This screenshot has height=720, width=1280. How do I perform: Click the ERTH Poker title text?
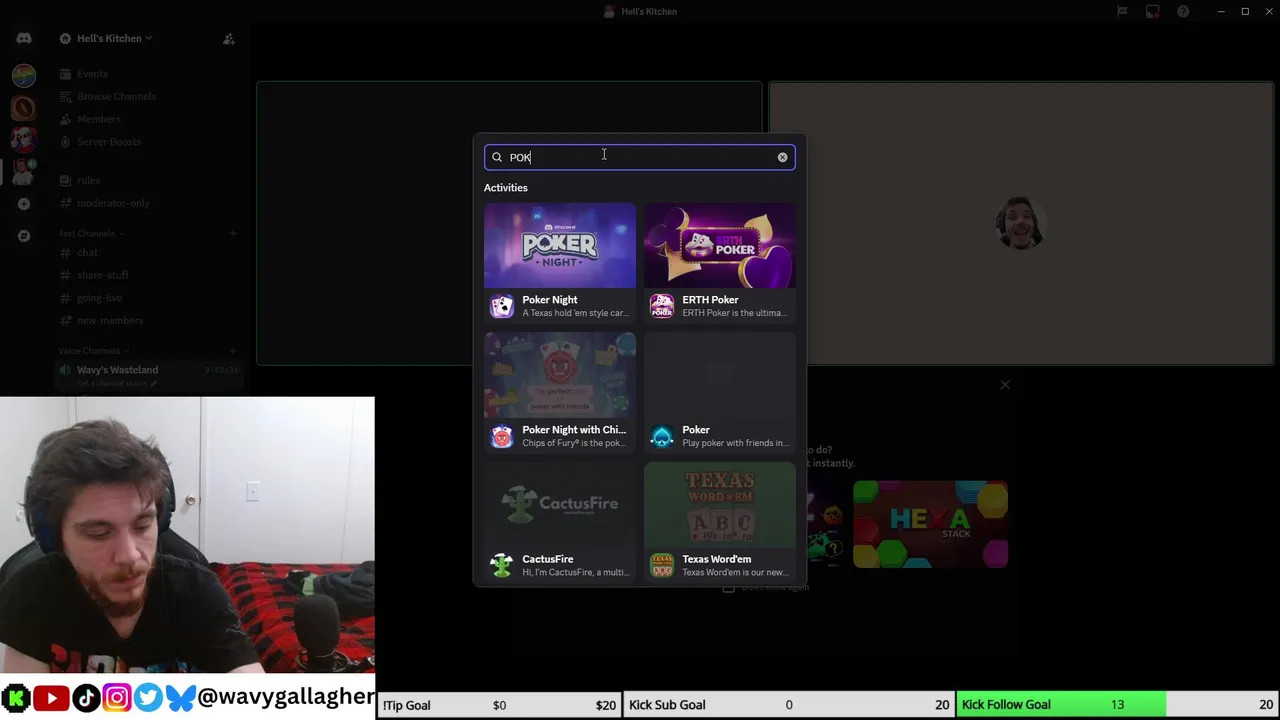[x=710, y=300]
